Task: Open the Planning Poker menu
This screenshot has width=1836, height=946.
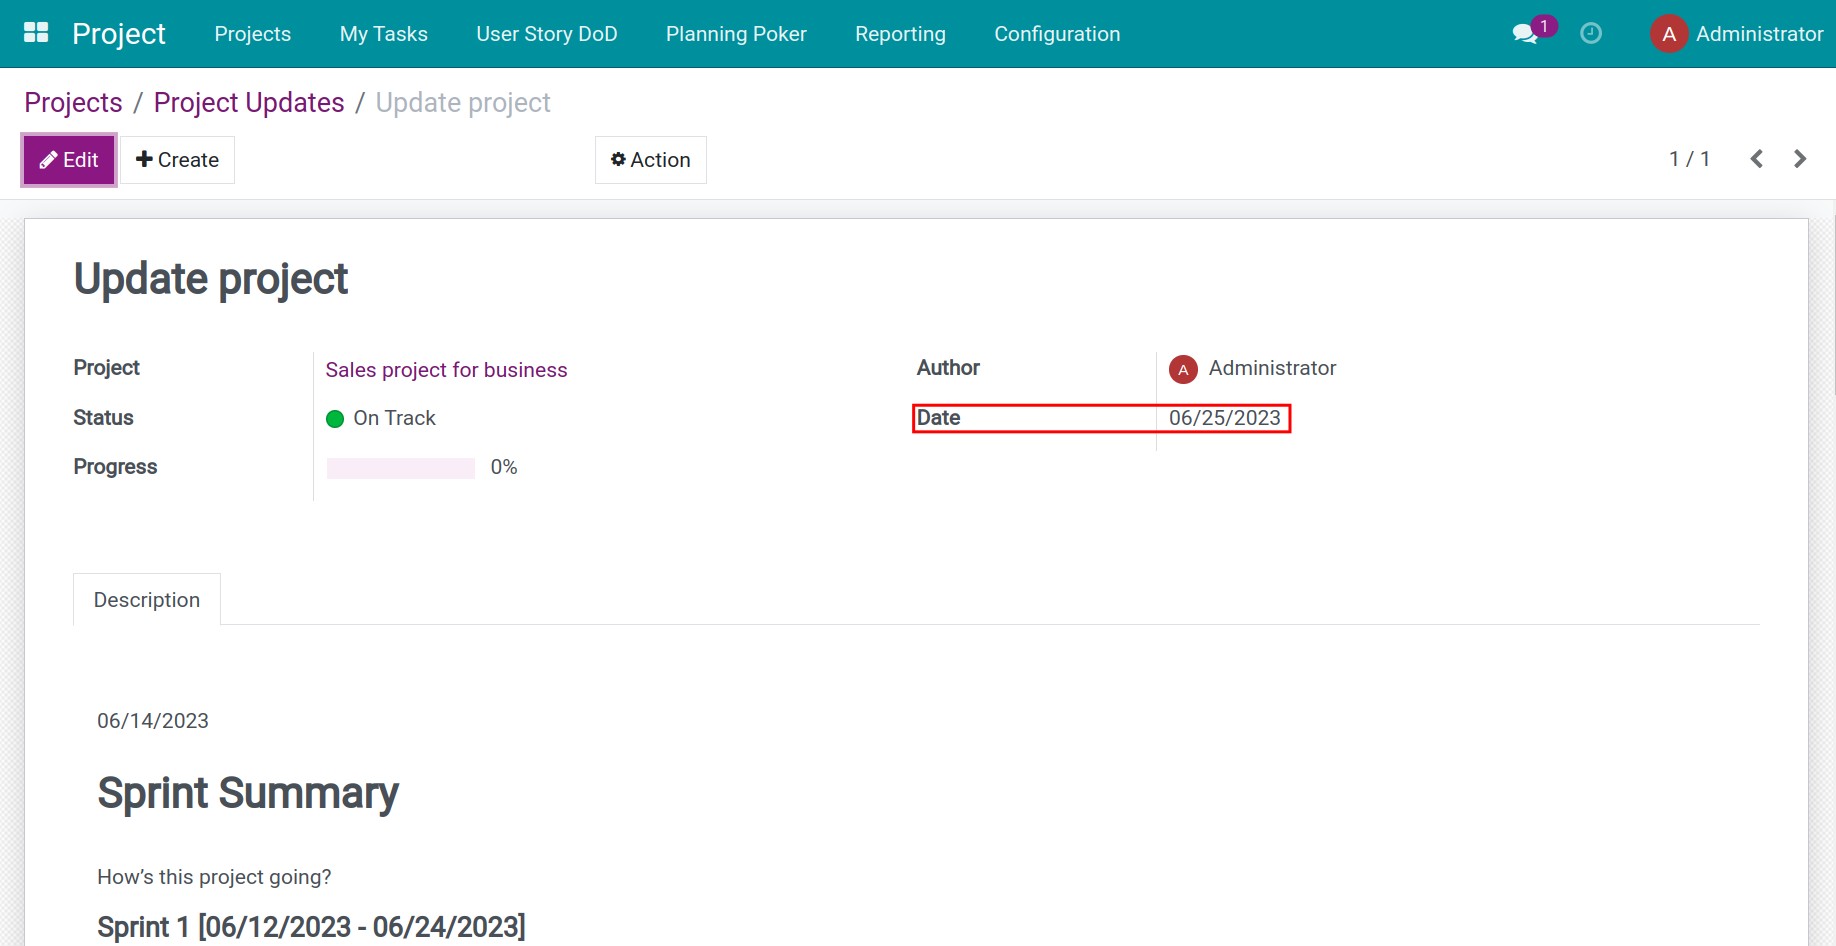Action: click(x=735, y=33)
